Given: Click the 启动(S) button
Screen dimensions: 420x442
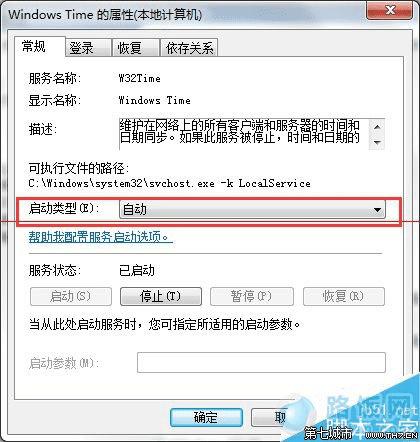Looking at the screenshot, I should 71,296.
